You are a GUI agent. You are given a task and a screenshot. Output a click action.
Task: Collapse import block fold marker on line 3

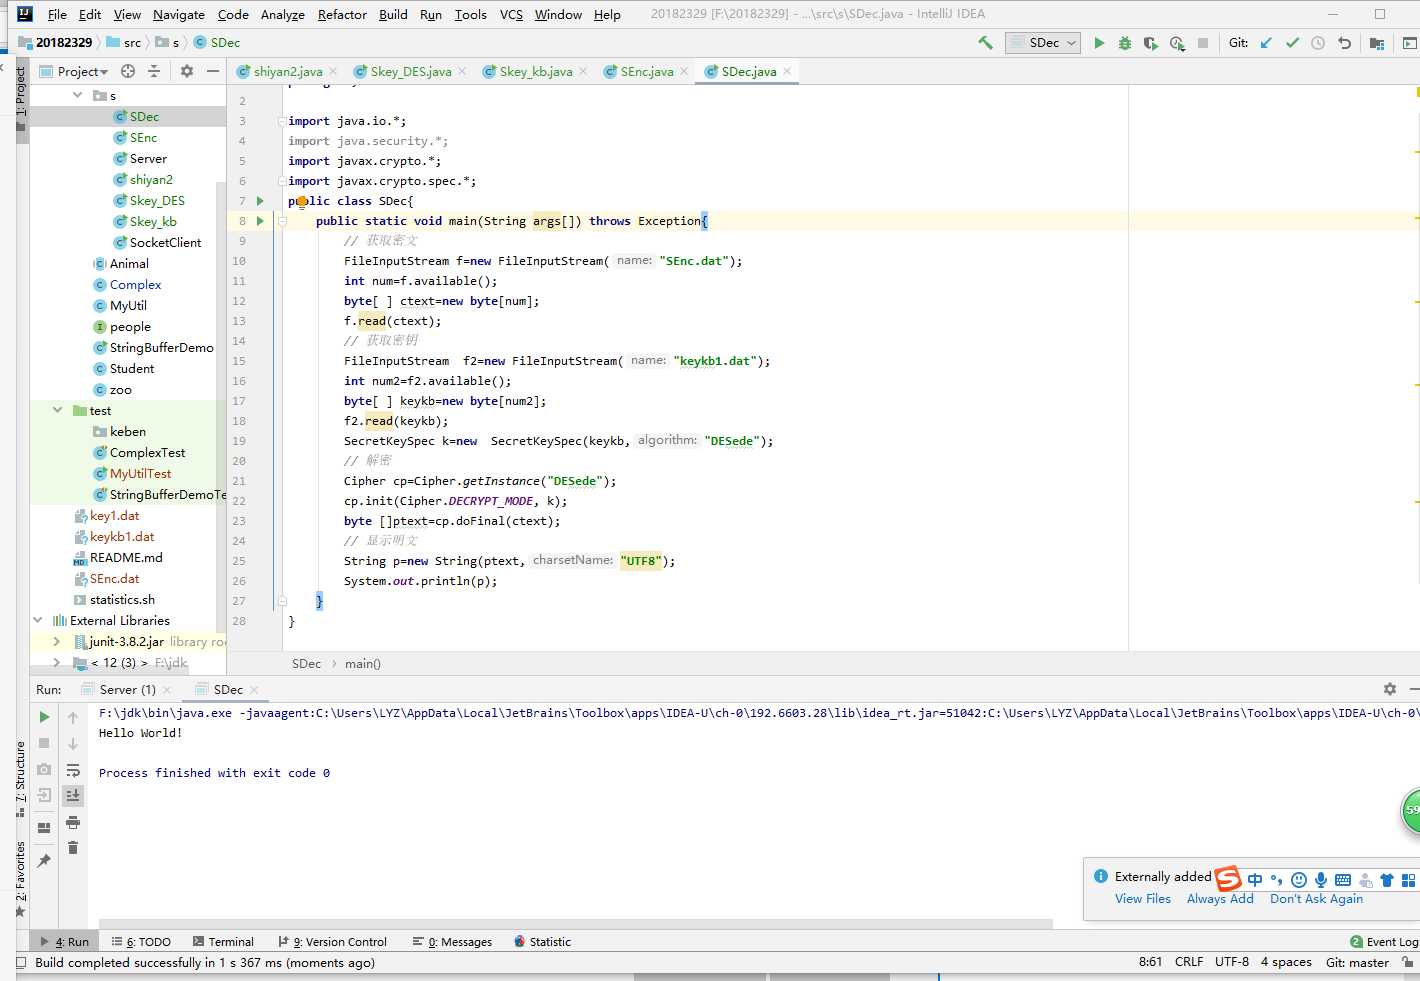(282, 121)
